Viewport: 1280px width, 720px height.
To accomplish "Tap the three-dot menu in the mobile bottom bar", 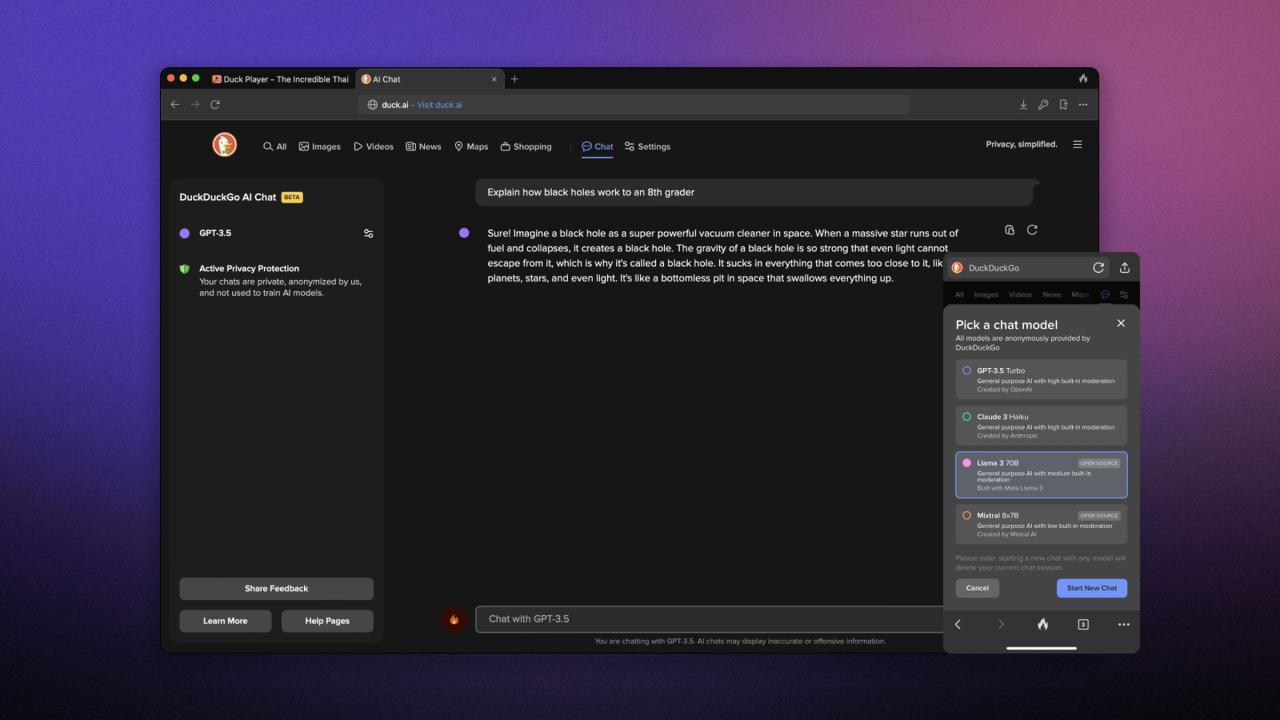I will 1123,624.
